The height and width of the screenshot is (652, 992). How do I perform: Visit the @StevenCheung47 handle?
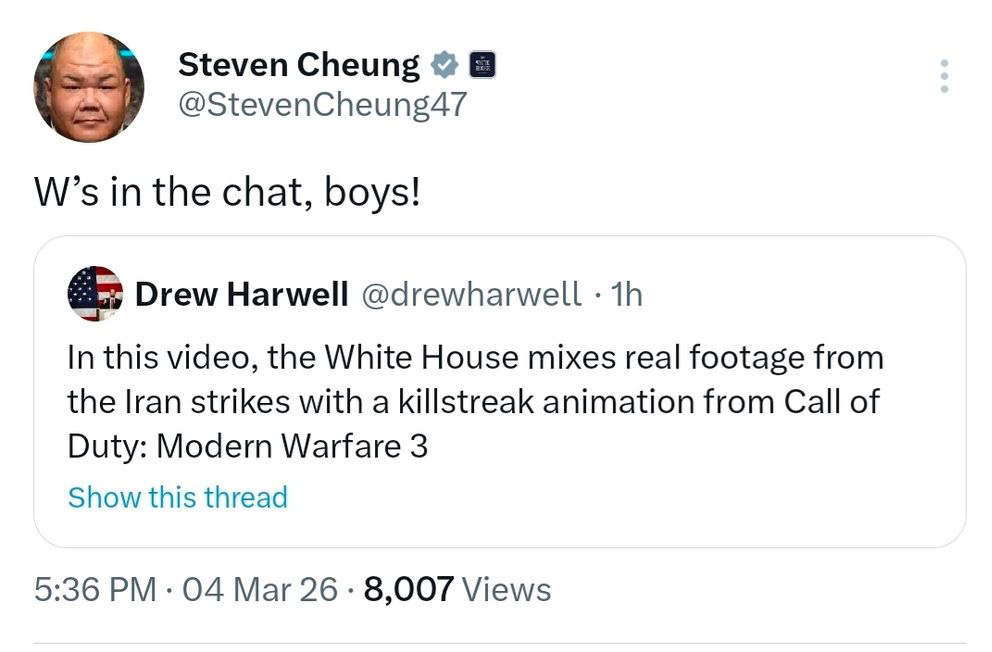click(322, 104)
